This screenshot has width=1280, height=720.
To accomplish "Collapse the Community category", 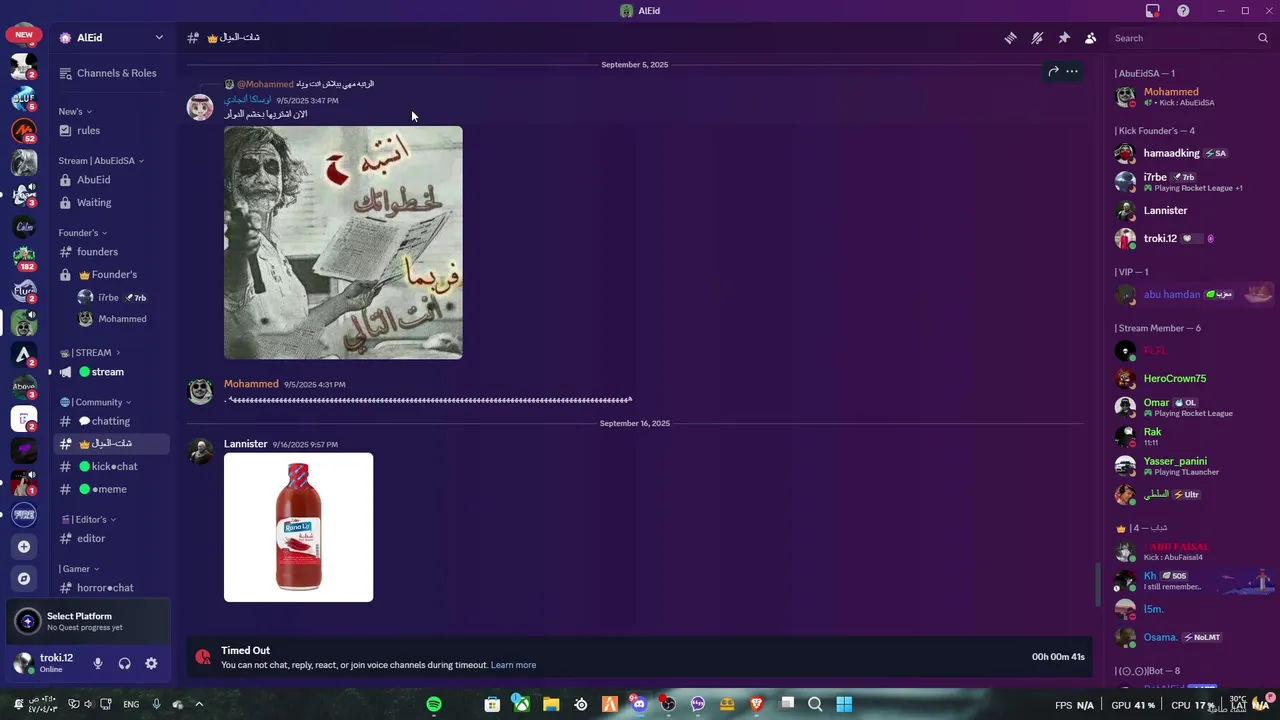I will pos(95,402).
